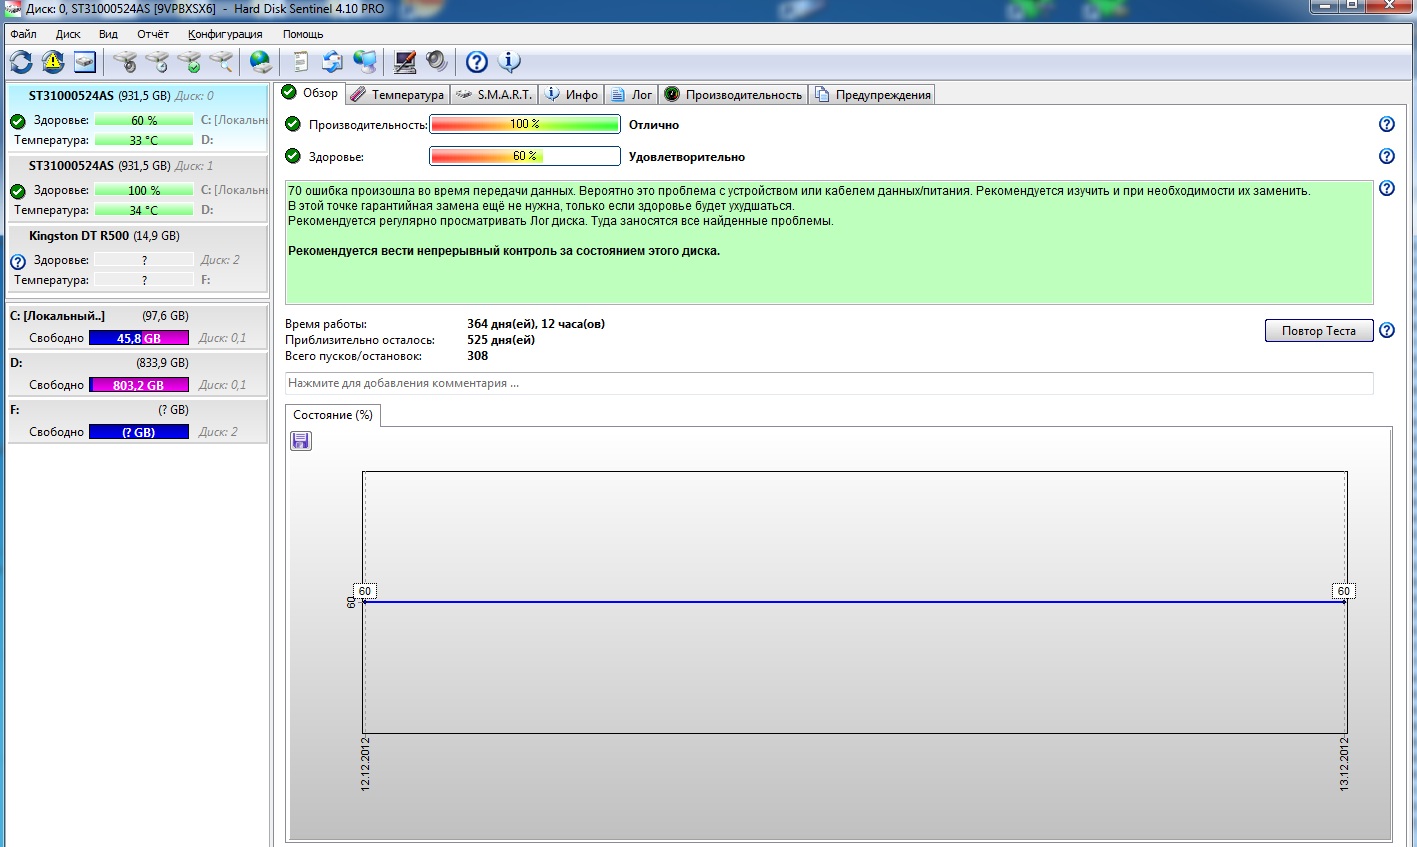1417x847 pixels.
Task: Click the green check icon for Disk 1 health
Action: (18, 191)
